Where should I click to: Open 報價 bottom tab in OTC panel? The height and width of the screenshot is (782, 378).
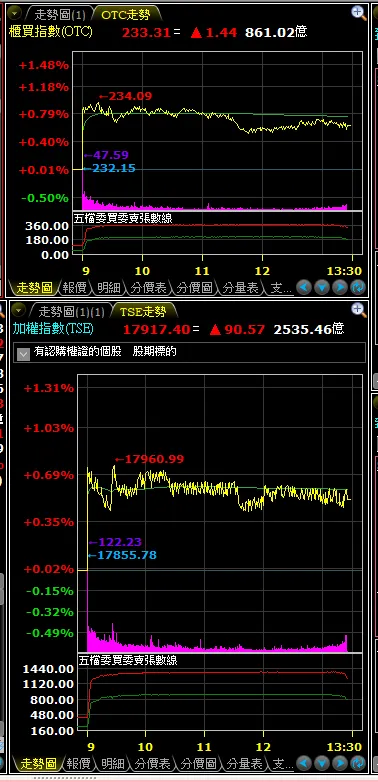75,287
